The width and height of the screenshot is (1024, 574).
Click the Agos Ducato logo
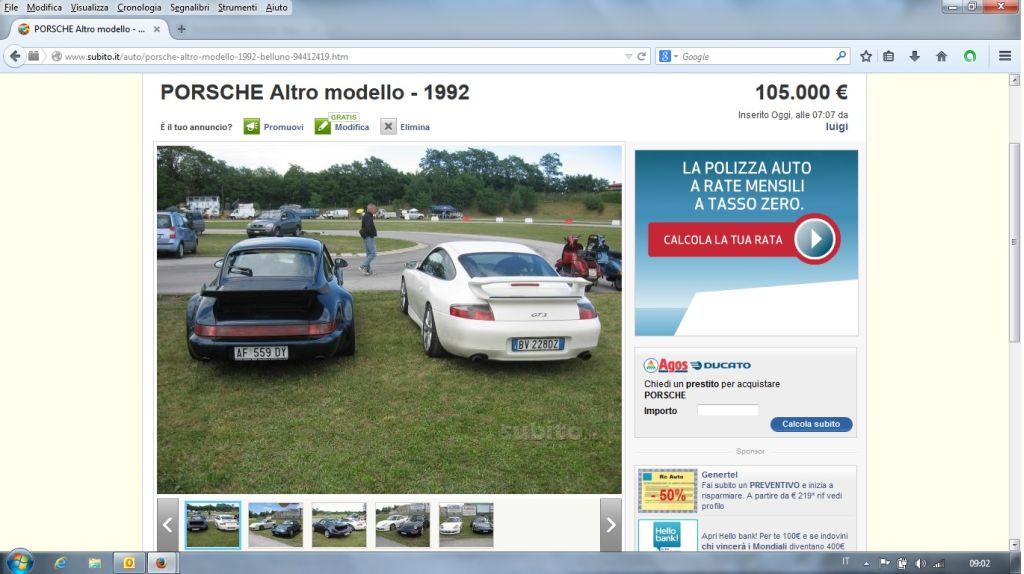point(697,365)
